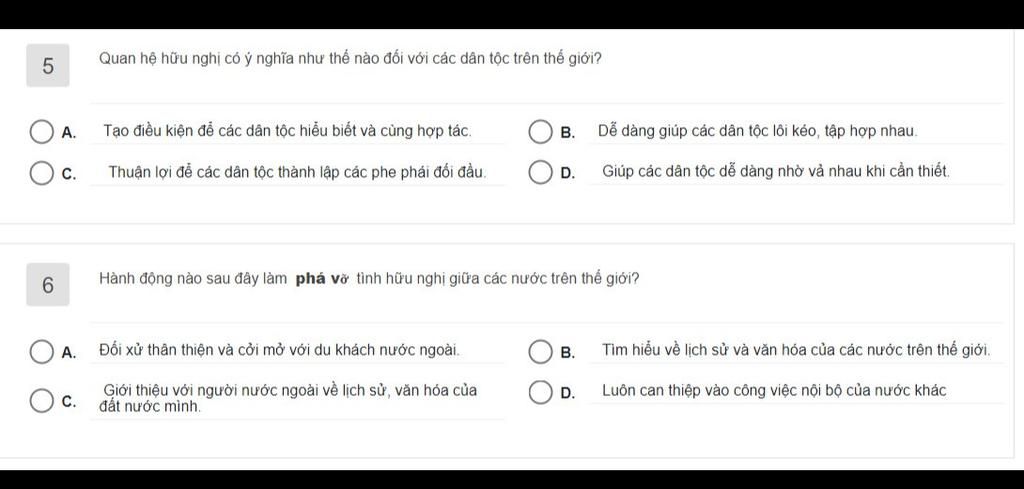
Task: Select radio button C for question 6
Action: coord(42,400)
